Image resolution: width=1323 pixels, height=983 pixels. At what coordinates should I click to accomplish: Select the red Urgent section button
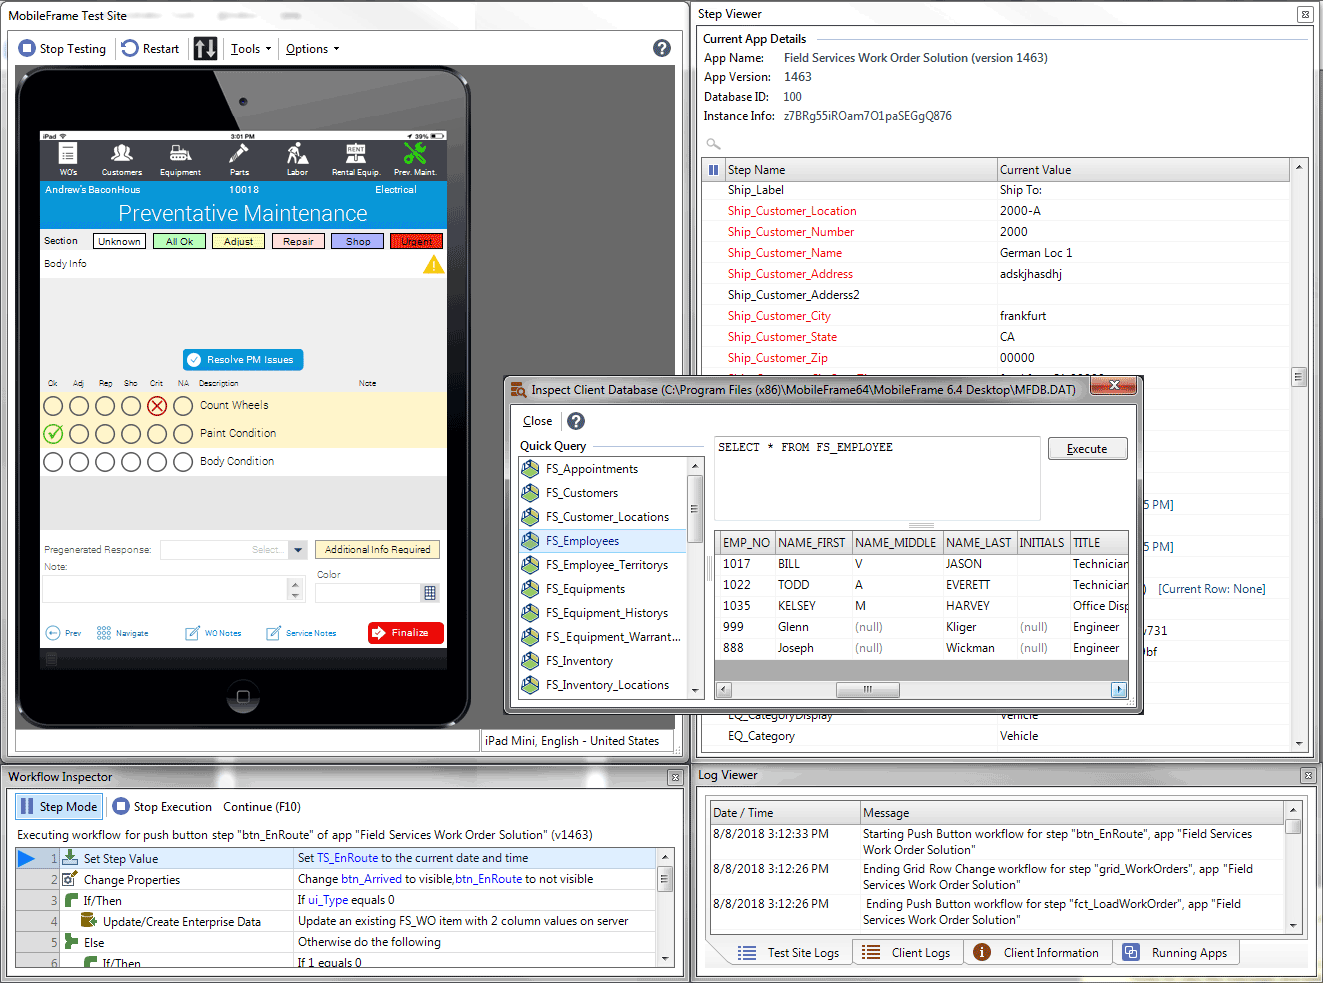pyautogui.click(x=416, y=241)
